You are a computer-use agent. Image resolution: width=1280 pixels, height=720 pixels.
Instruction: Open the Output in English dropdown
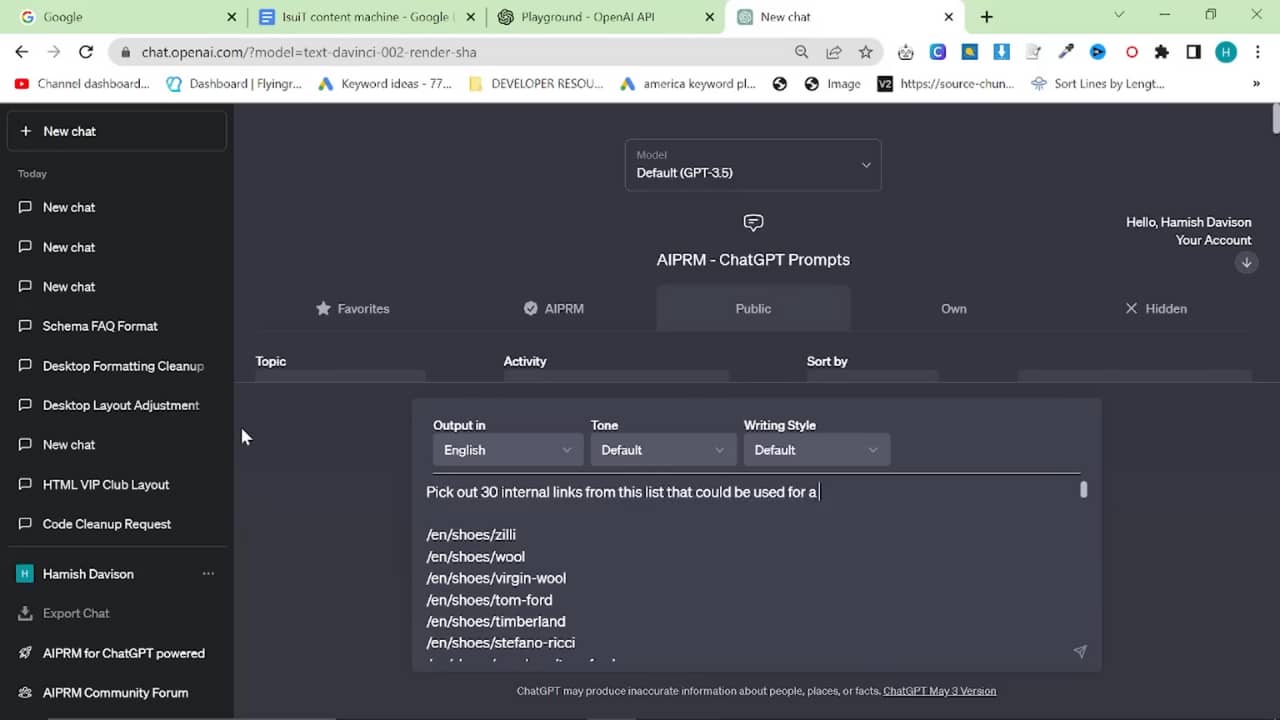[x=508, y=450]
